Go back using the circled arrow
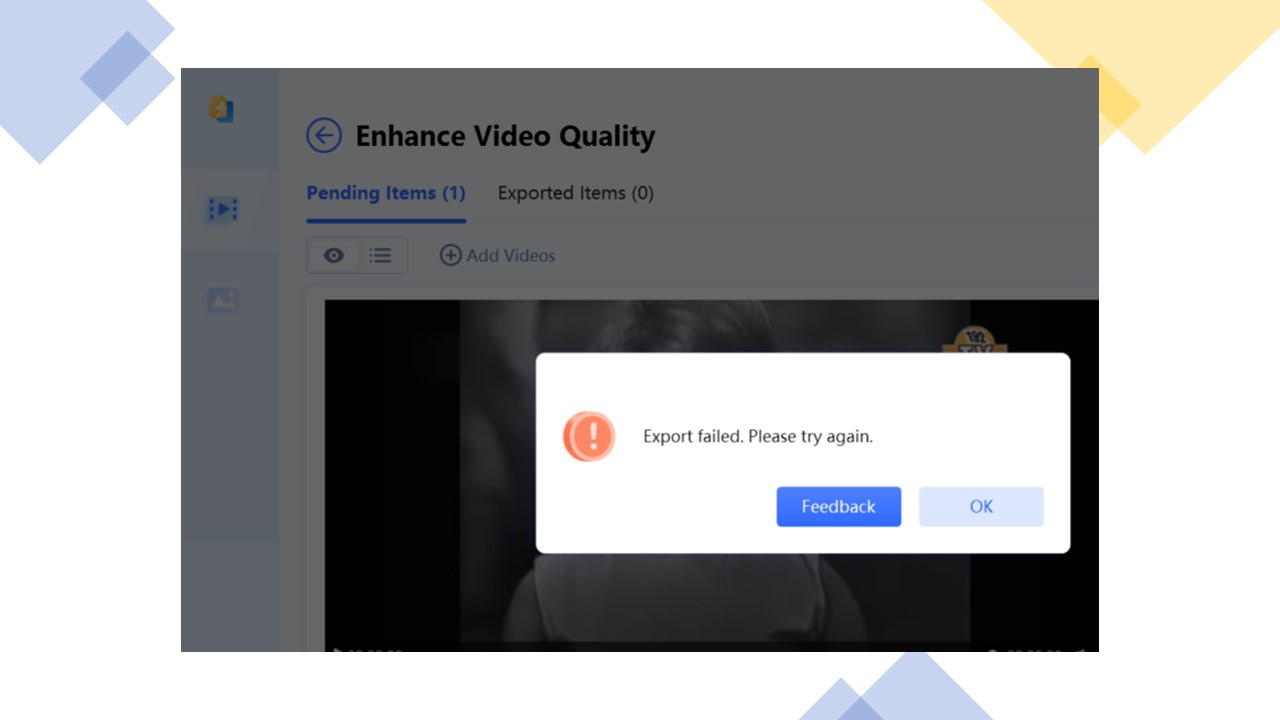 coord(324,135)
